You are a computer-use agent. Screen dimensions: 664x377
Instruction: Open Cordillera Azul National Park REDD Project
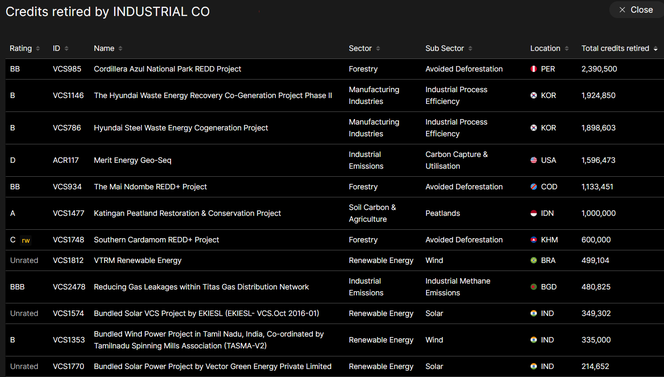167,69
